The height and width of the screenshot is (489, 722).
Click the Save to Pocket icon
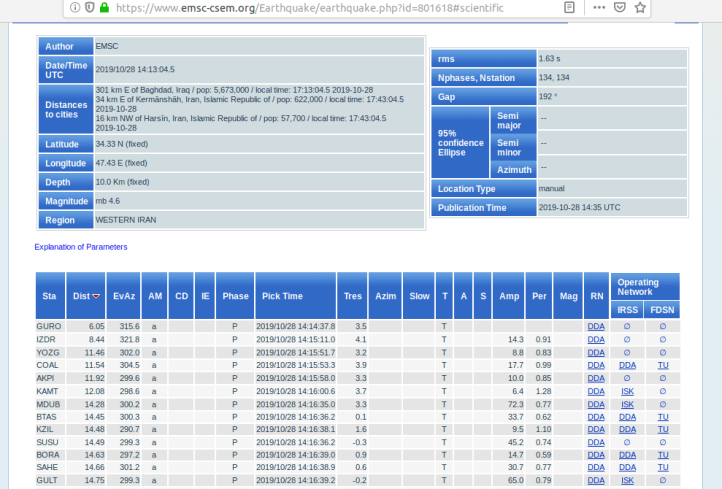[x=620, y=8]
